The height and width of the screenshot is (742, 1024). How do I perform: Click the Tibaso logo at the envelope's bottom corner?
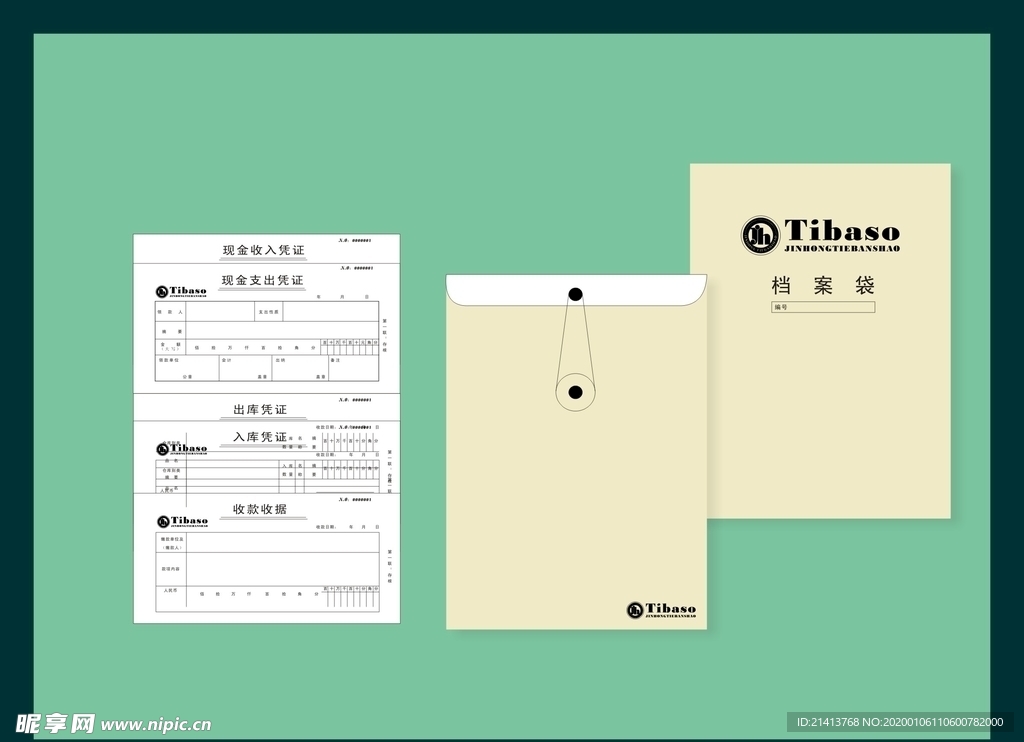[x=661, y=610]
